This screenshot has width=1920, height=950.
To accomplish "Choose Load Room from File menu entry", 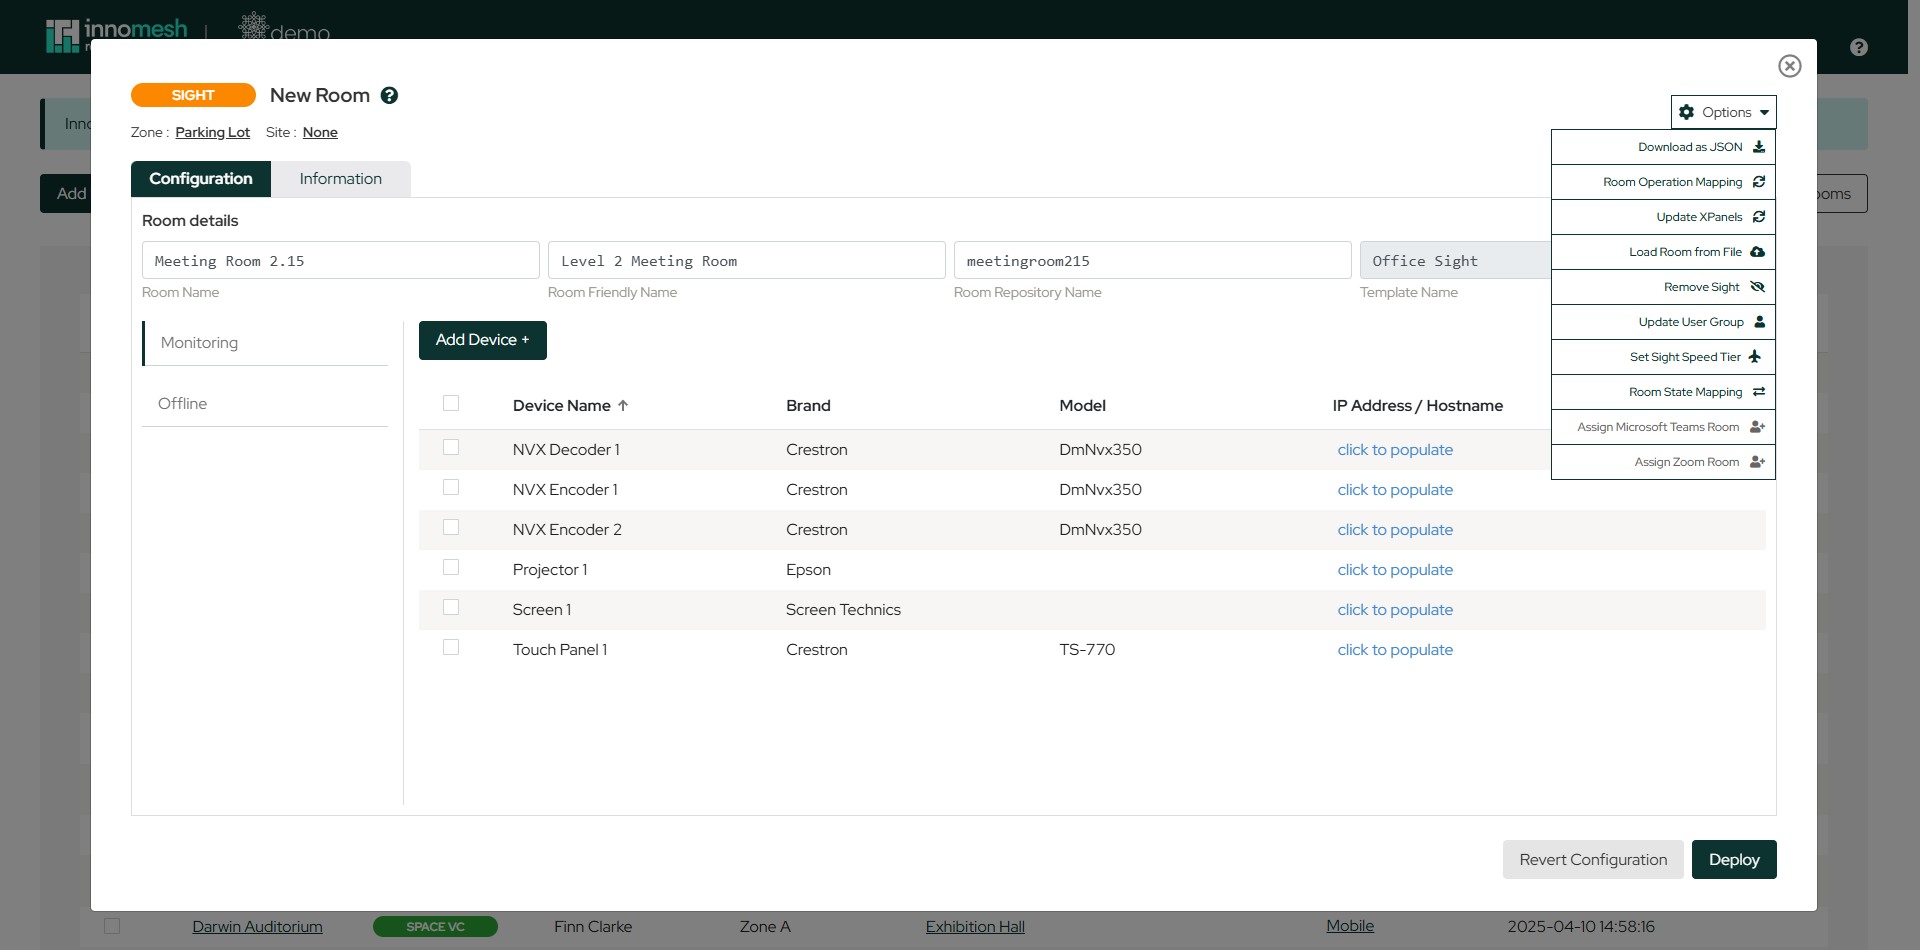I will click(1663, 252).
